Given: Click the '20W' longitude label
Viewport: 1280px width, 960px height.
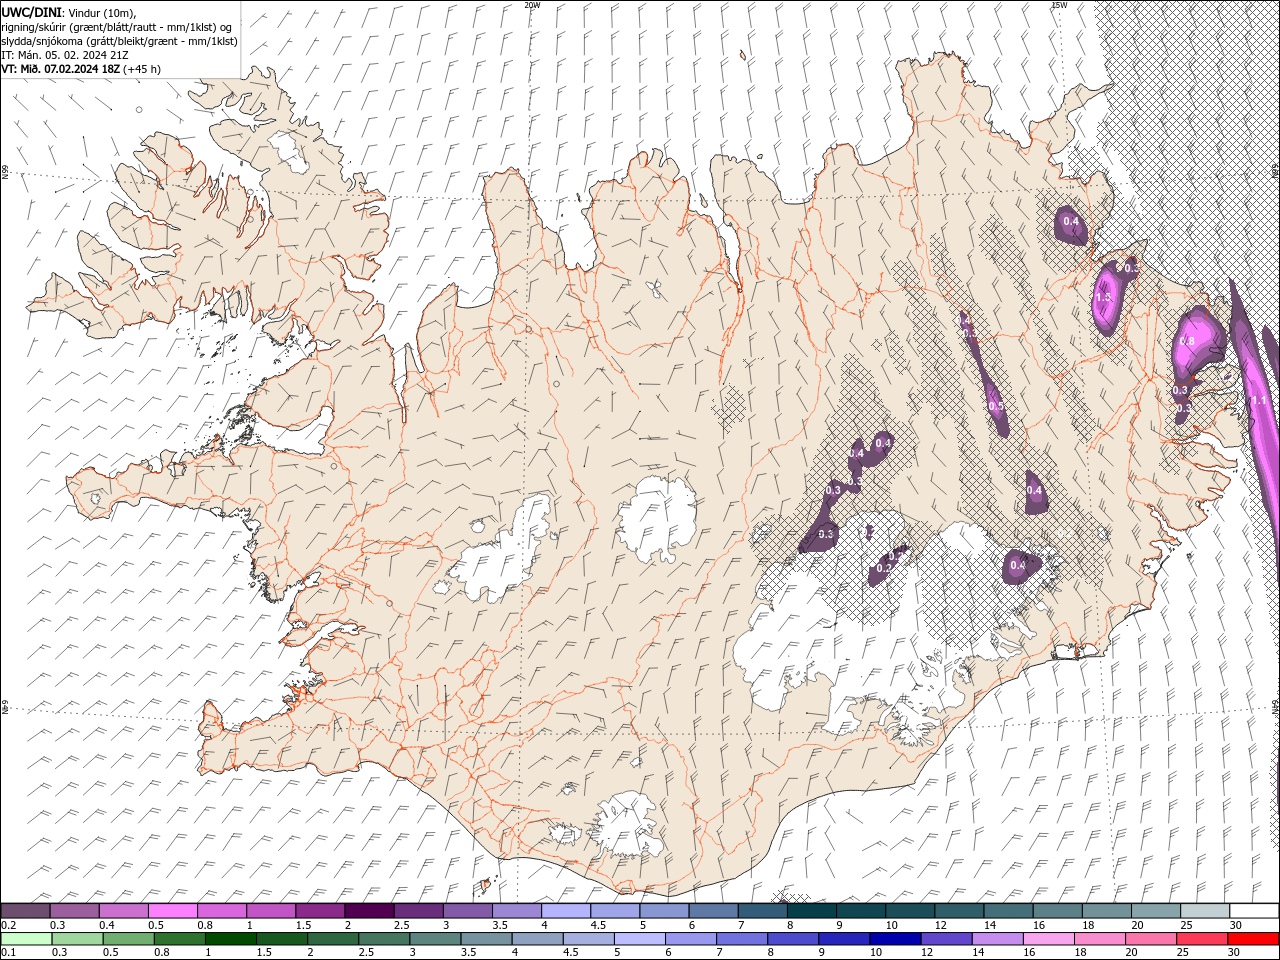Looking at the screenshot, I should click(x=532, y=5).
